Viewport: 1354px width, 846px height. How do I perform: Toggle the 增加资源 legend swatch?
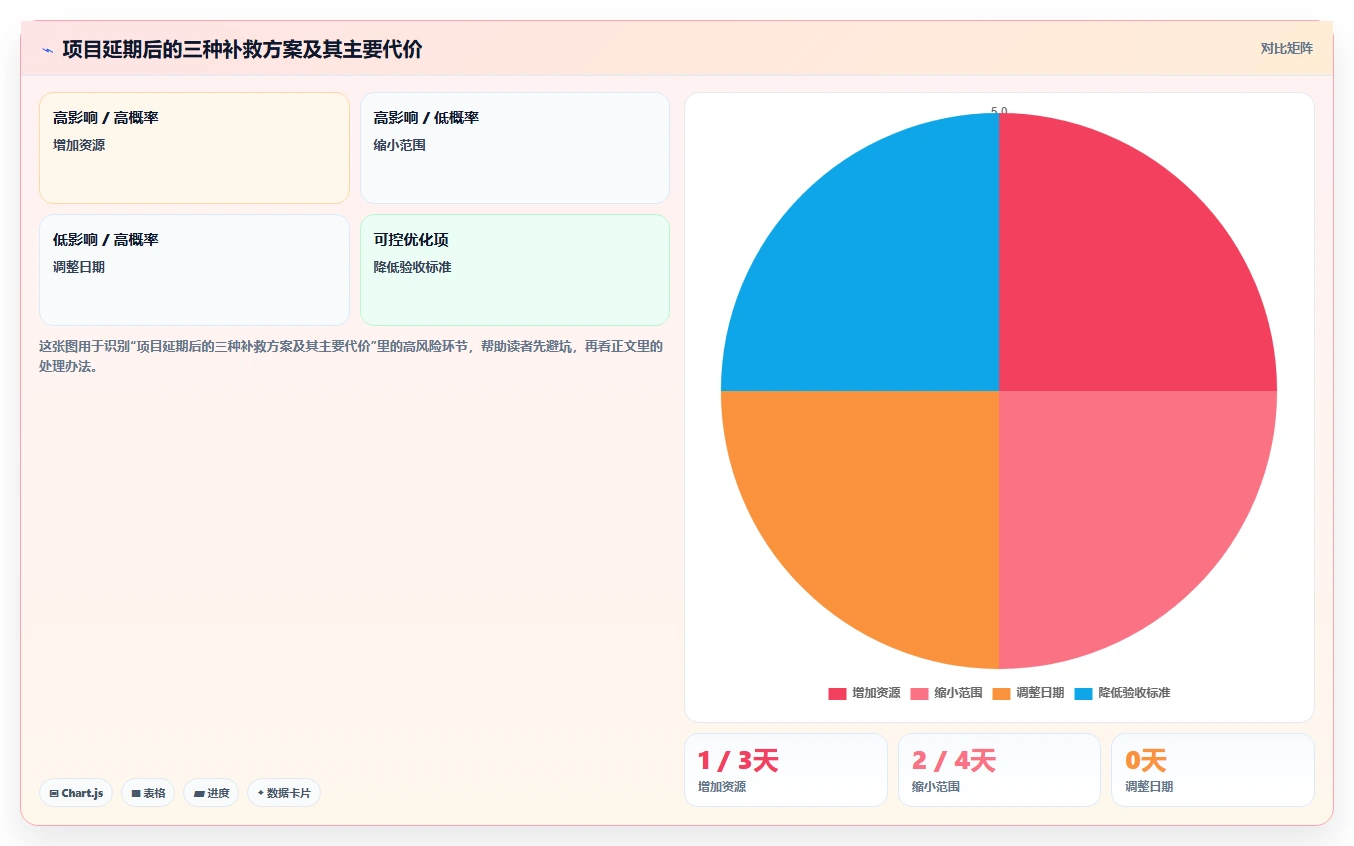[837, 693]
